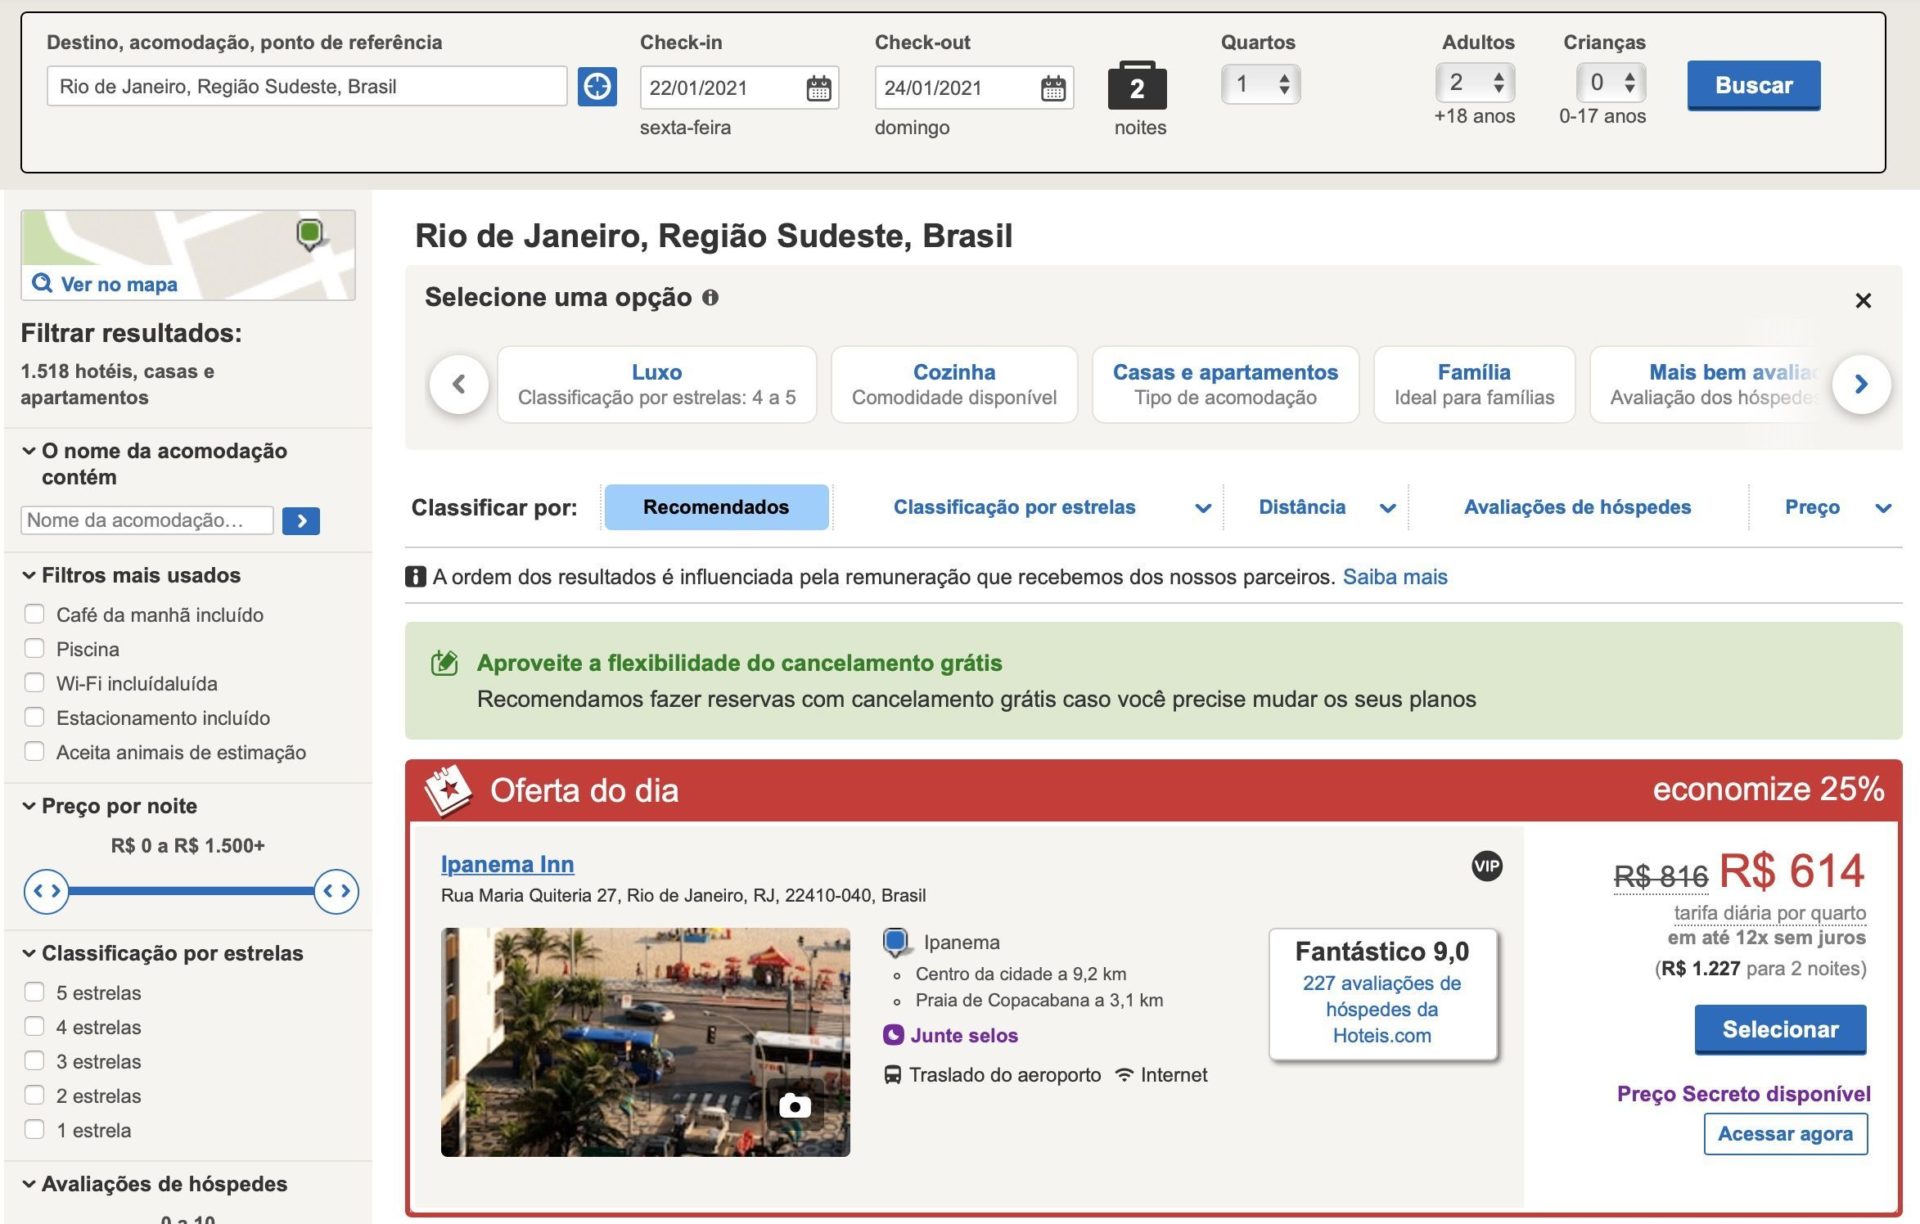This screenshot has height=1224, width=1920.
Task: Click the current location target icon
Action: click(x=597, y=87)
